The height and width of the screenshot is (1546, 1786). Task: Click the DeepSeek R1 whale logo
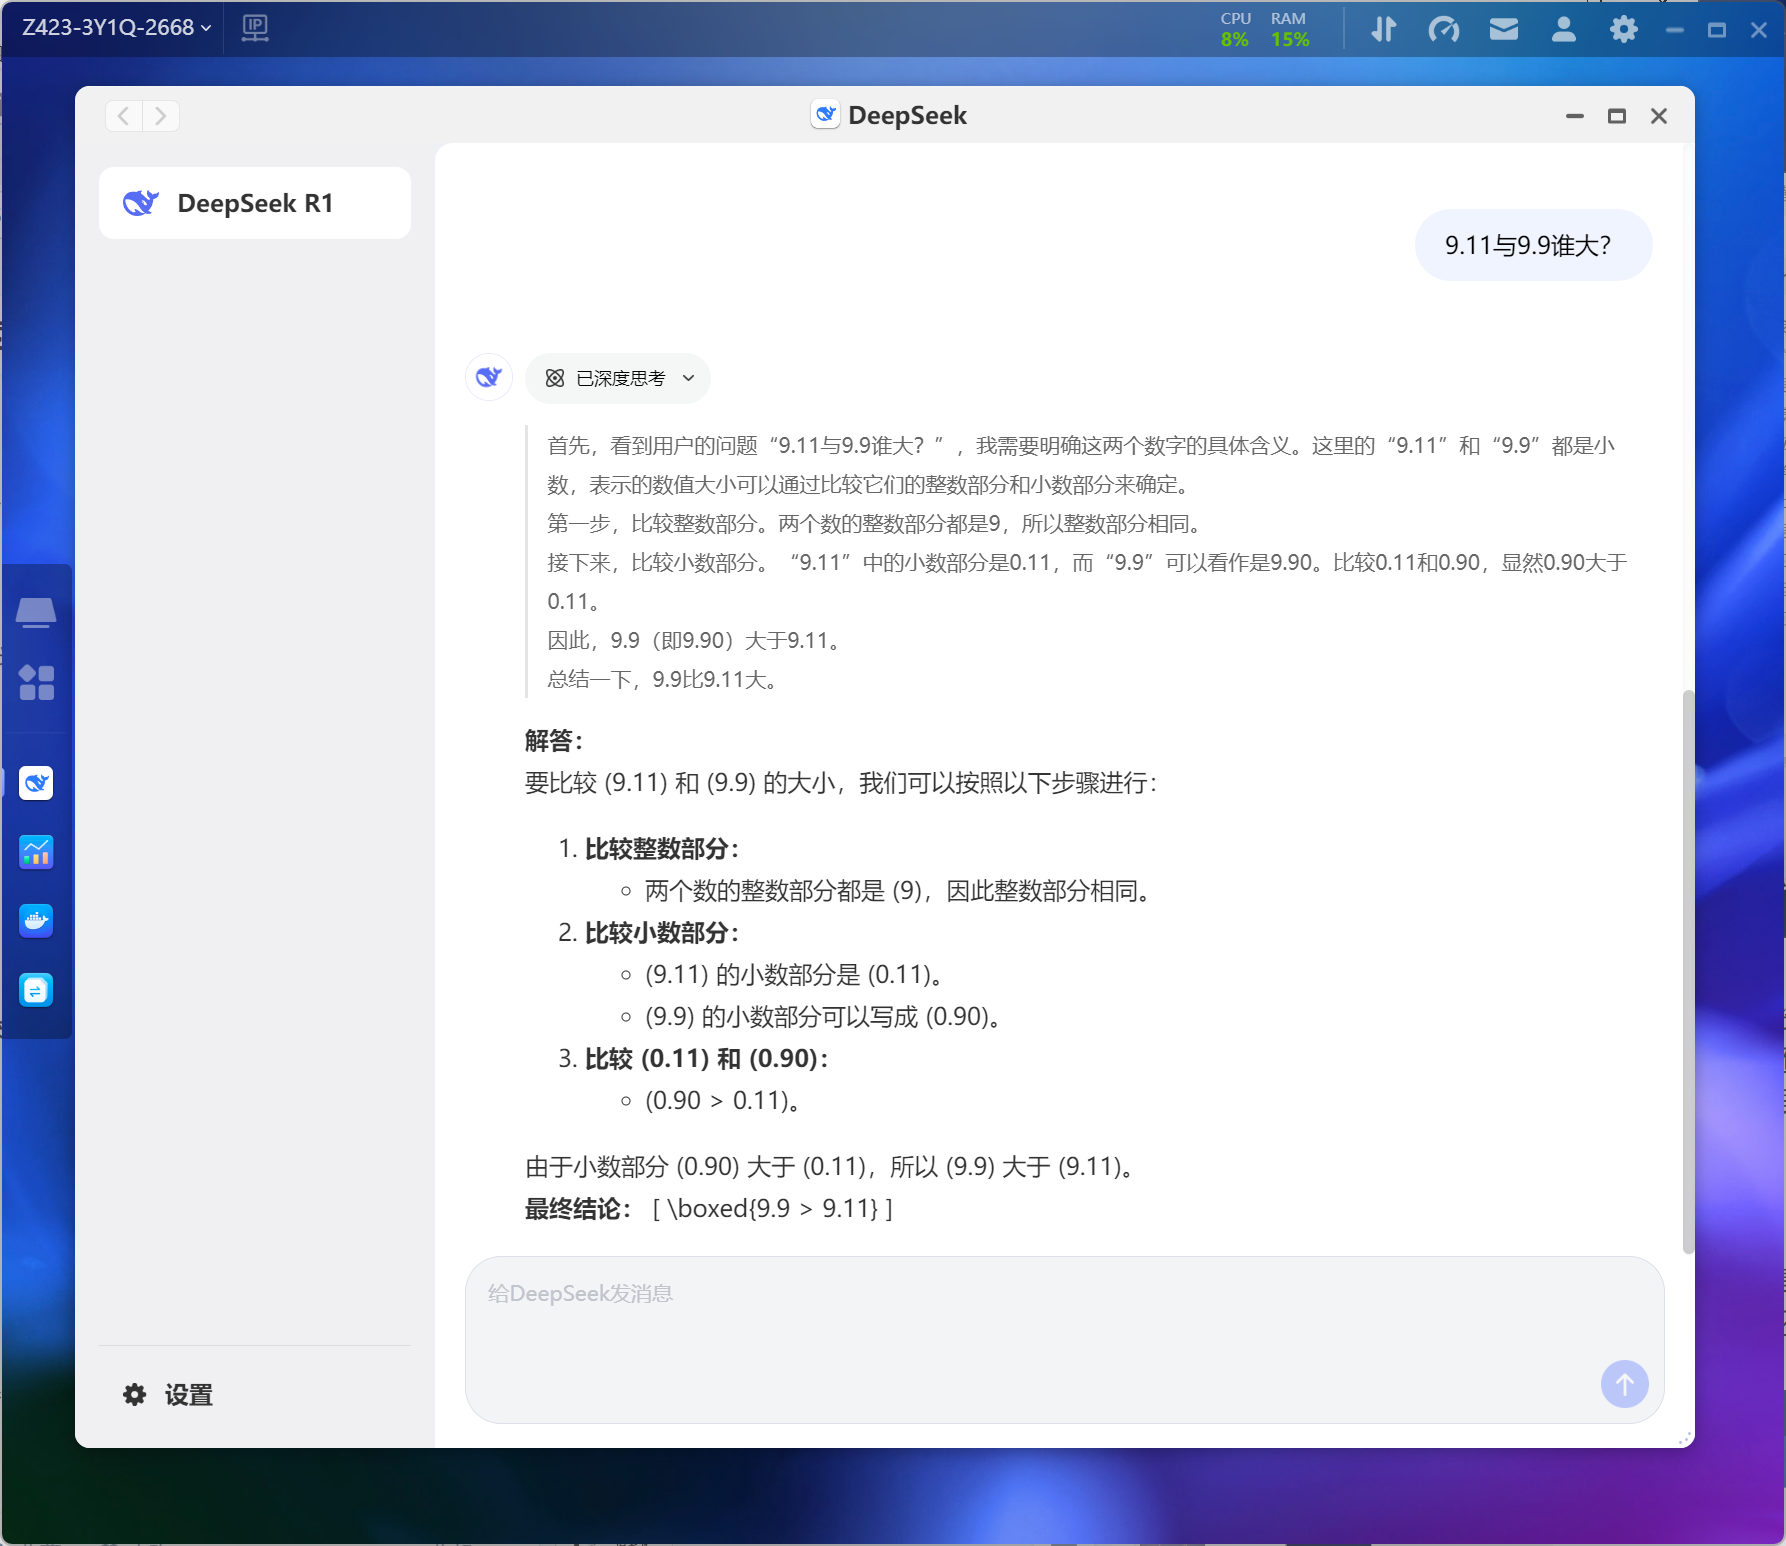coord(141,203)
